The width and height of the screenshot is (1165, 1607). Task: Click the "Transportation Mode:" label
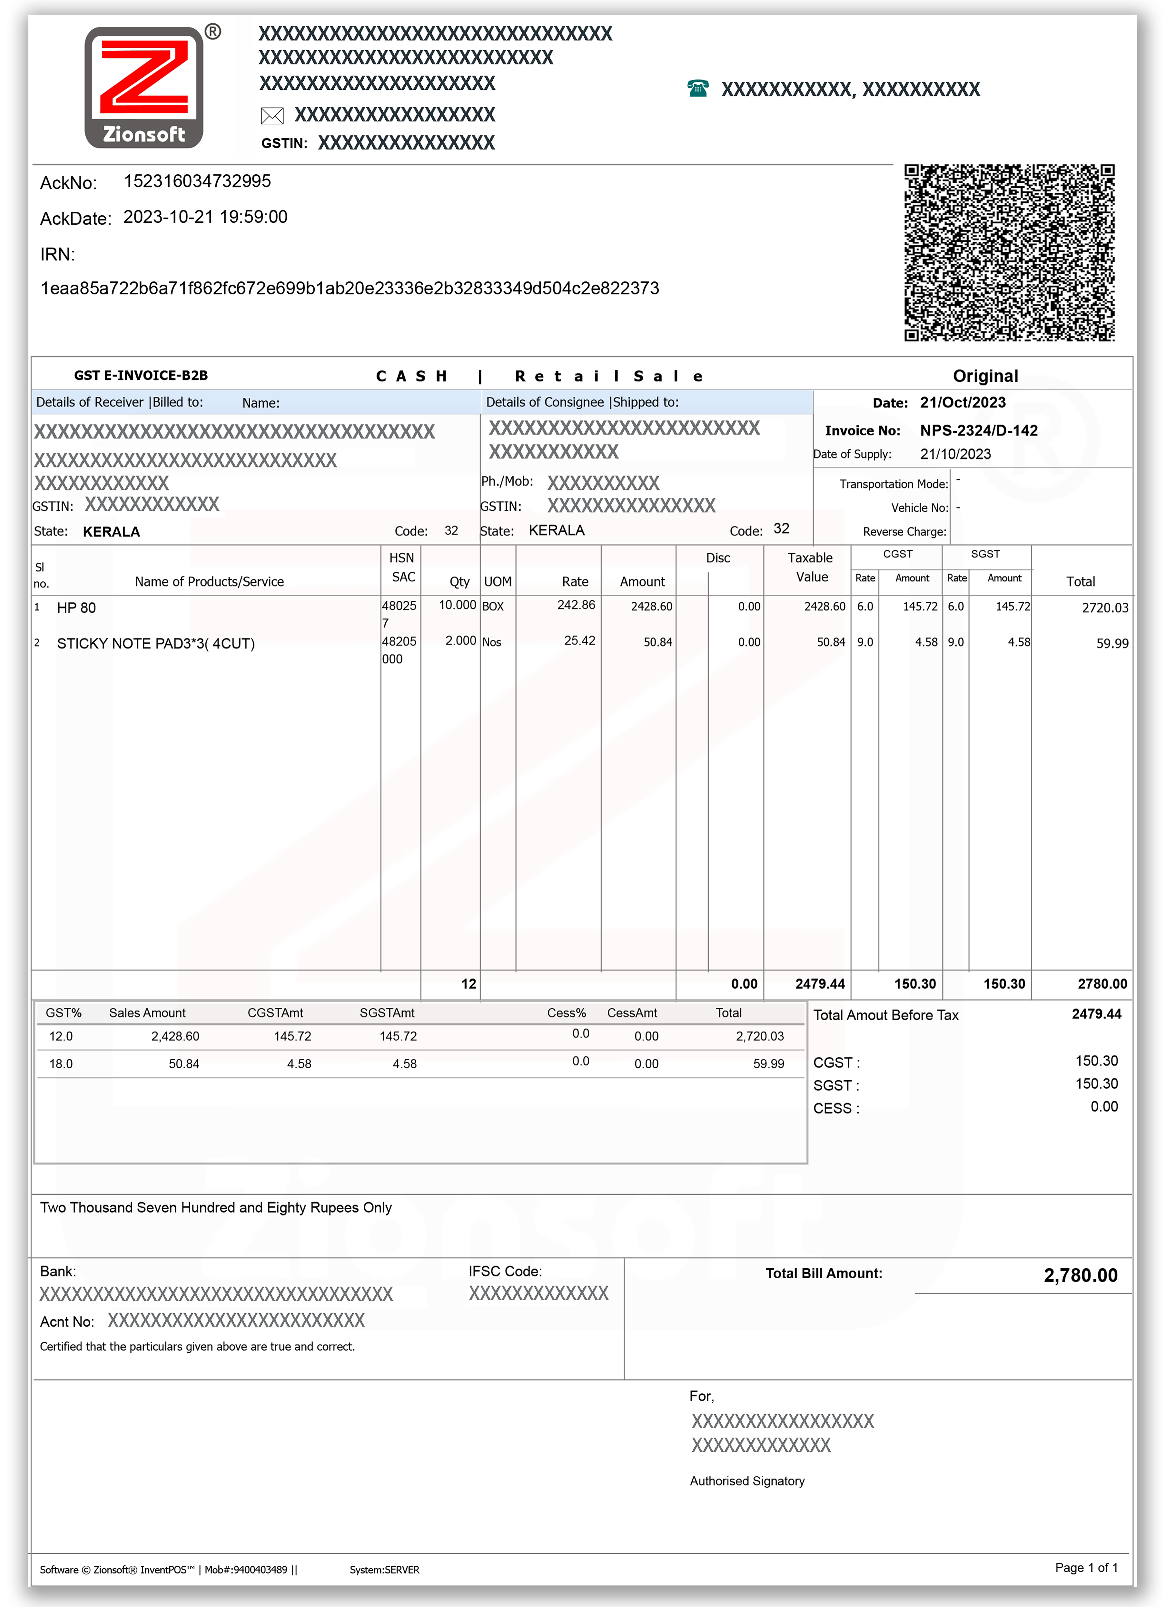pyautogui.click(x=894, y=484)
